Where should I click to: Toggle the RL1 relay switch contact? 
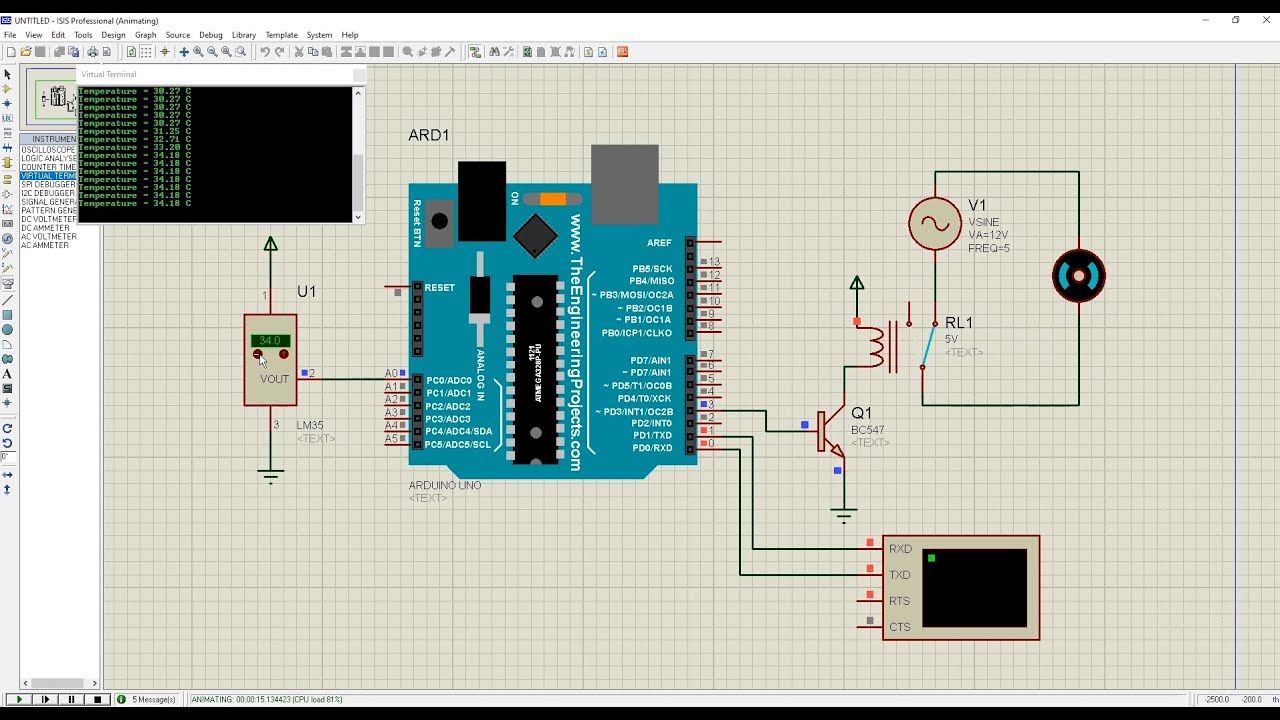tap(928, 346)
